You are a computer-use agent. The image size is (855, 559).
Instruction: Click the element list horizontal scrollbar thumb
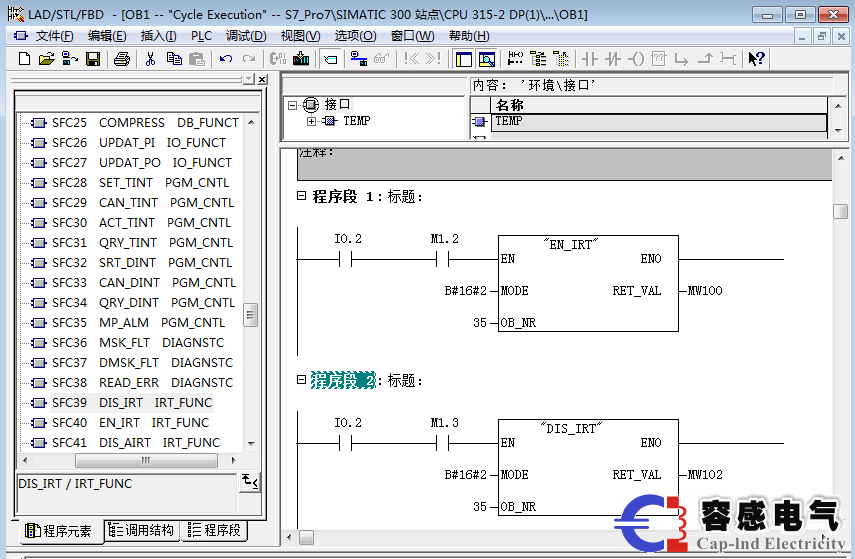tap(146, 460)
